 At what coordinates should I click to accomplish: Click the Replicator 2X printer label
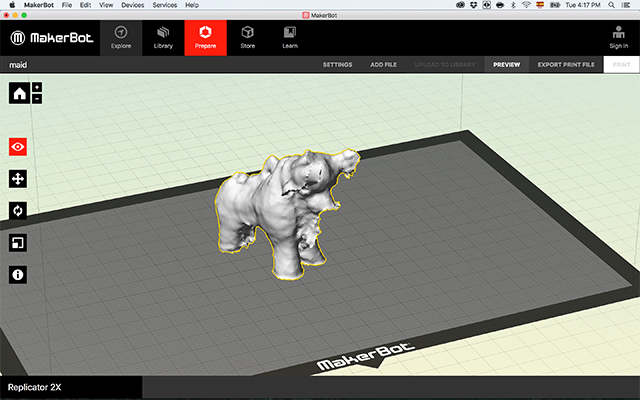click(34, 387)
